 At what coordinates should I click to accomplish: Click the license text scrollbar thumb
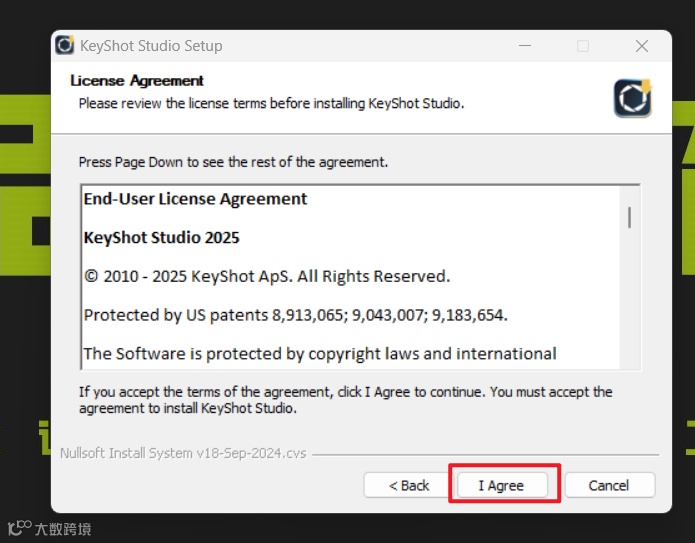pos(629,217)
